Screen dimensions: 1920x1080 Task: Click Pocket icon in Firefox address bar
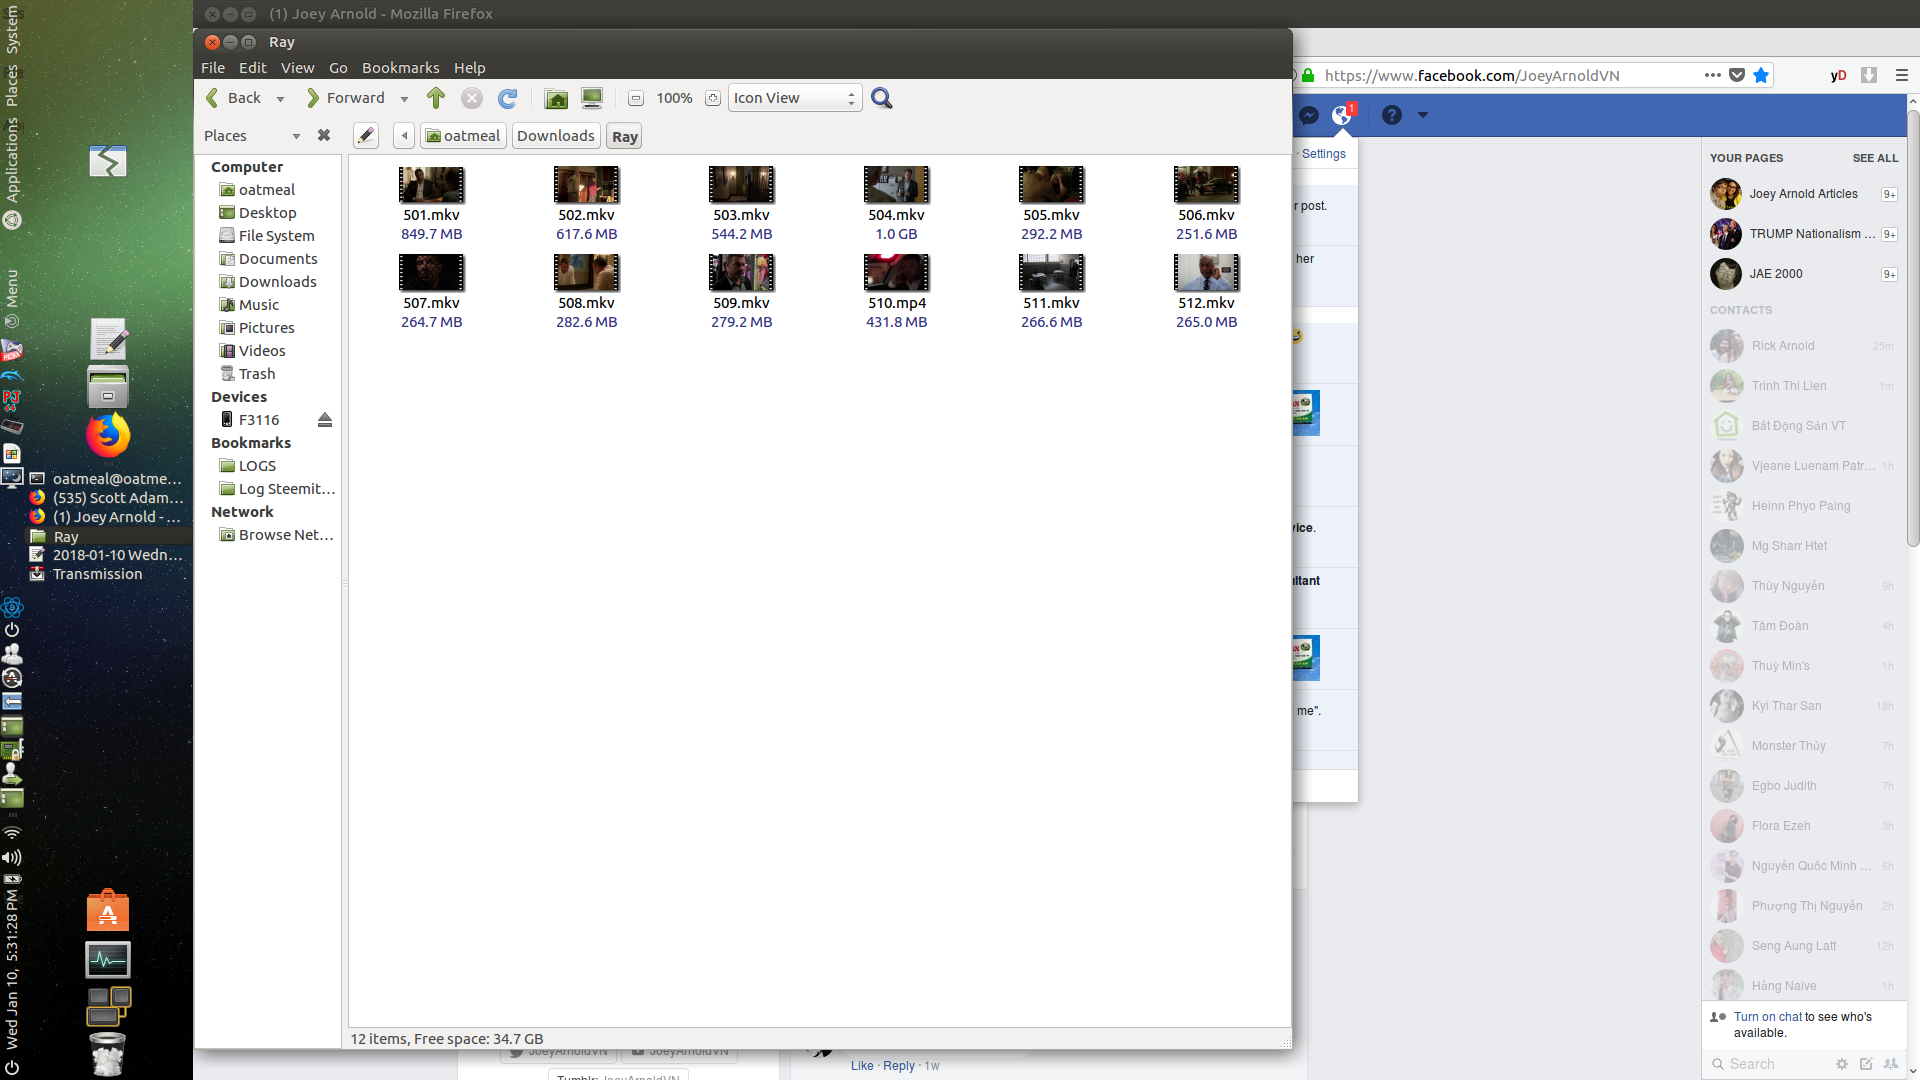pyautogui.click(x=1737, y=75)
